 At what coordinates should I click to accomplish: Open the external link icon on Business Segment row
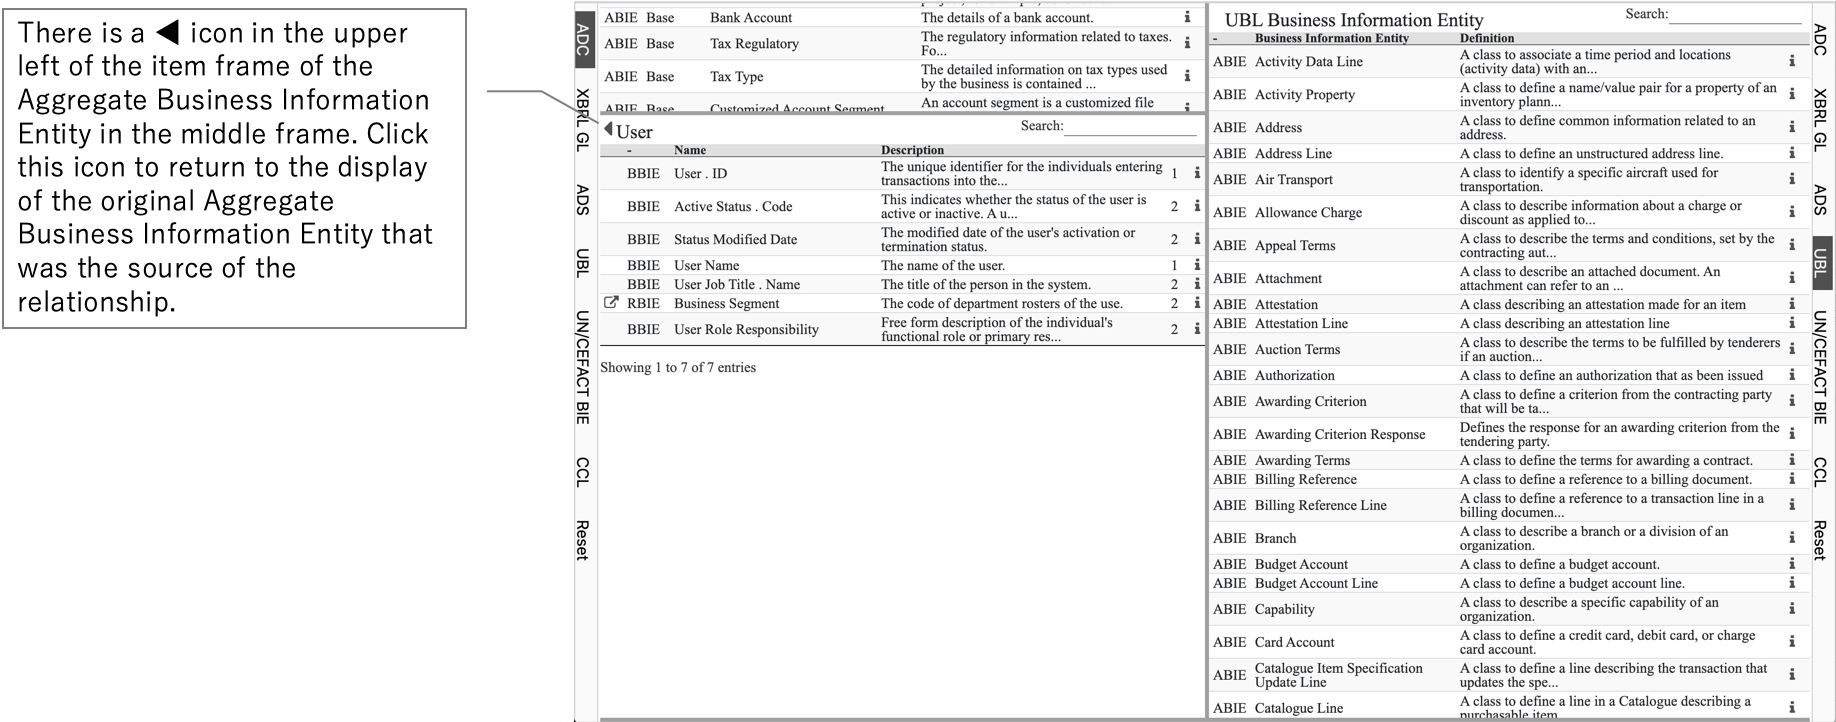coord(611,302)
